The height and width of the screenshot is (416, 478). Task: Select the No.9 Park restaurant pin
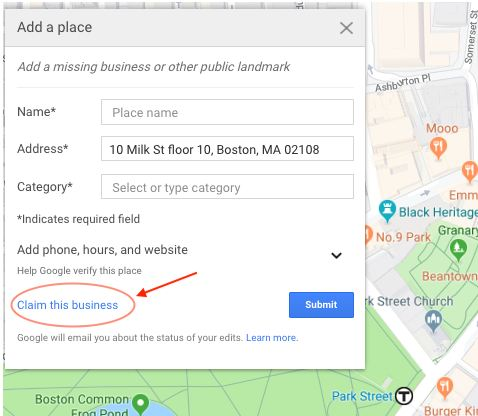pyautogui.click(x=368, y=235)
